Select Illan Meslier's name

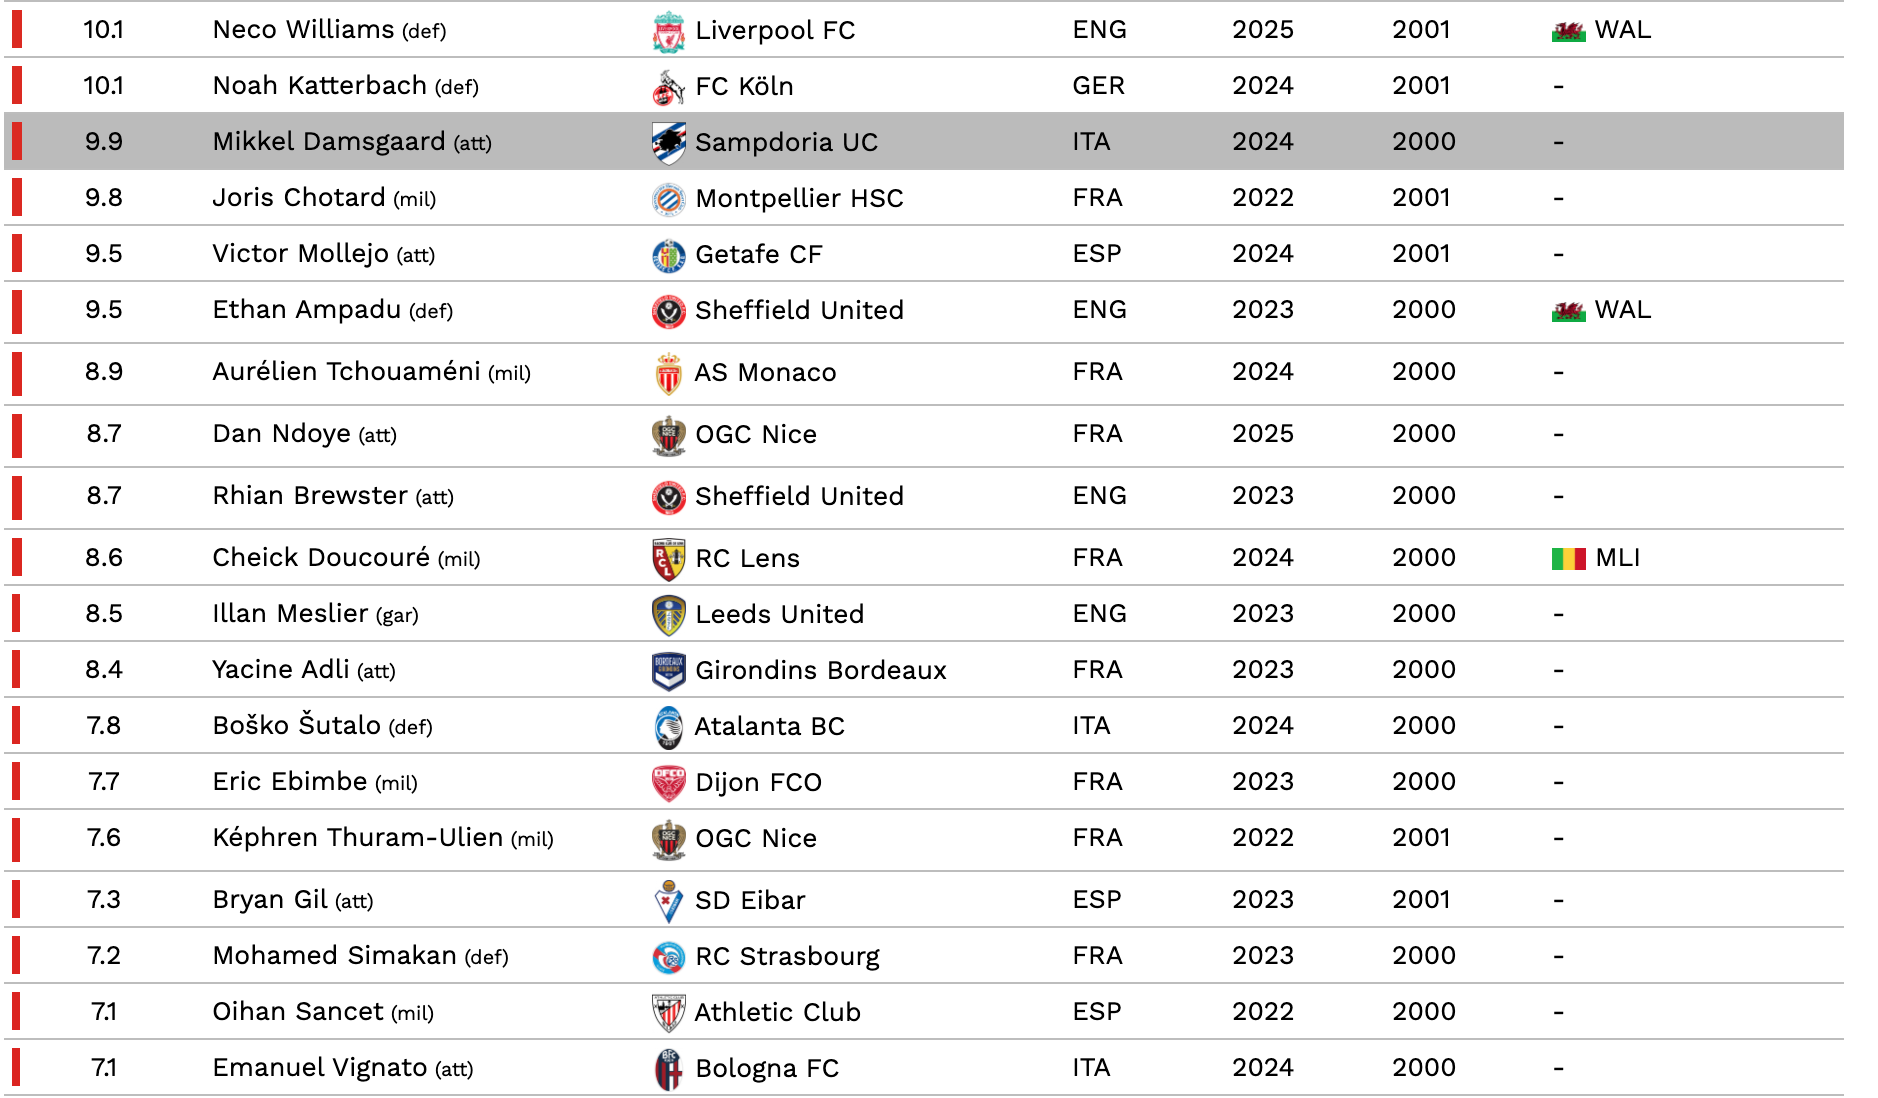pyautogui.click(x=290, y=614)
